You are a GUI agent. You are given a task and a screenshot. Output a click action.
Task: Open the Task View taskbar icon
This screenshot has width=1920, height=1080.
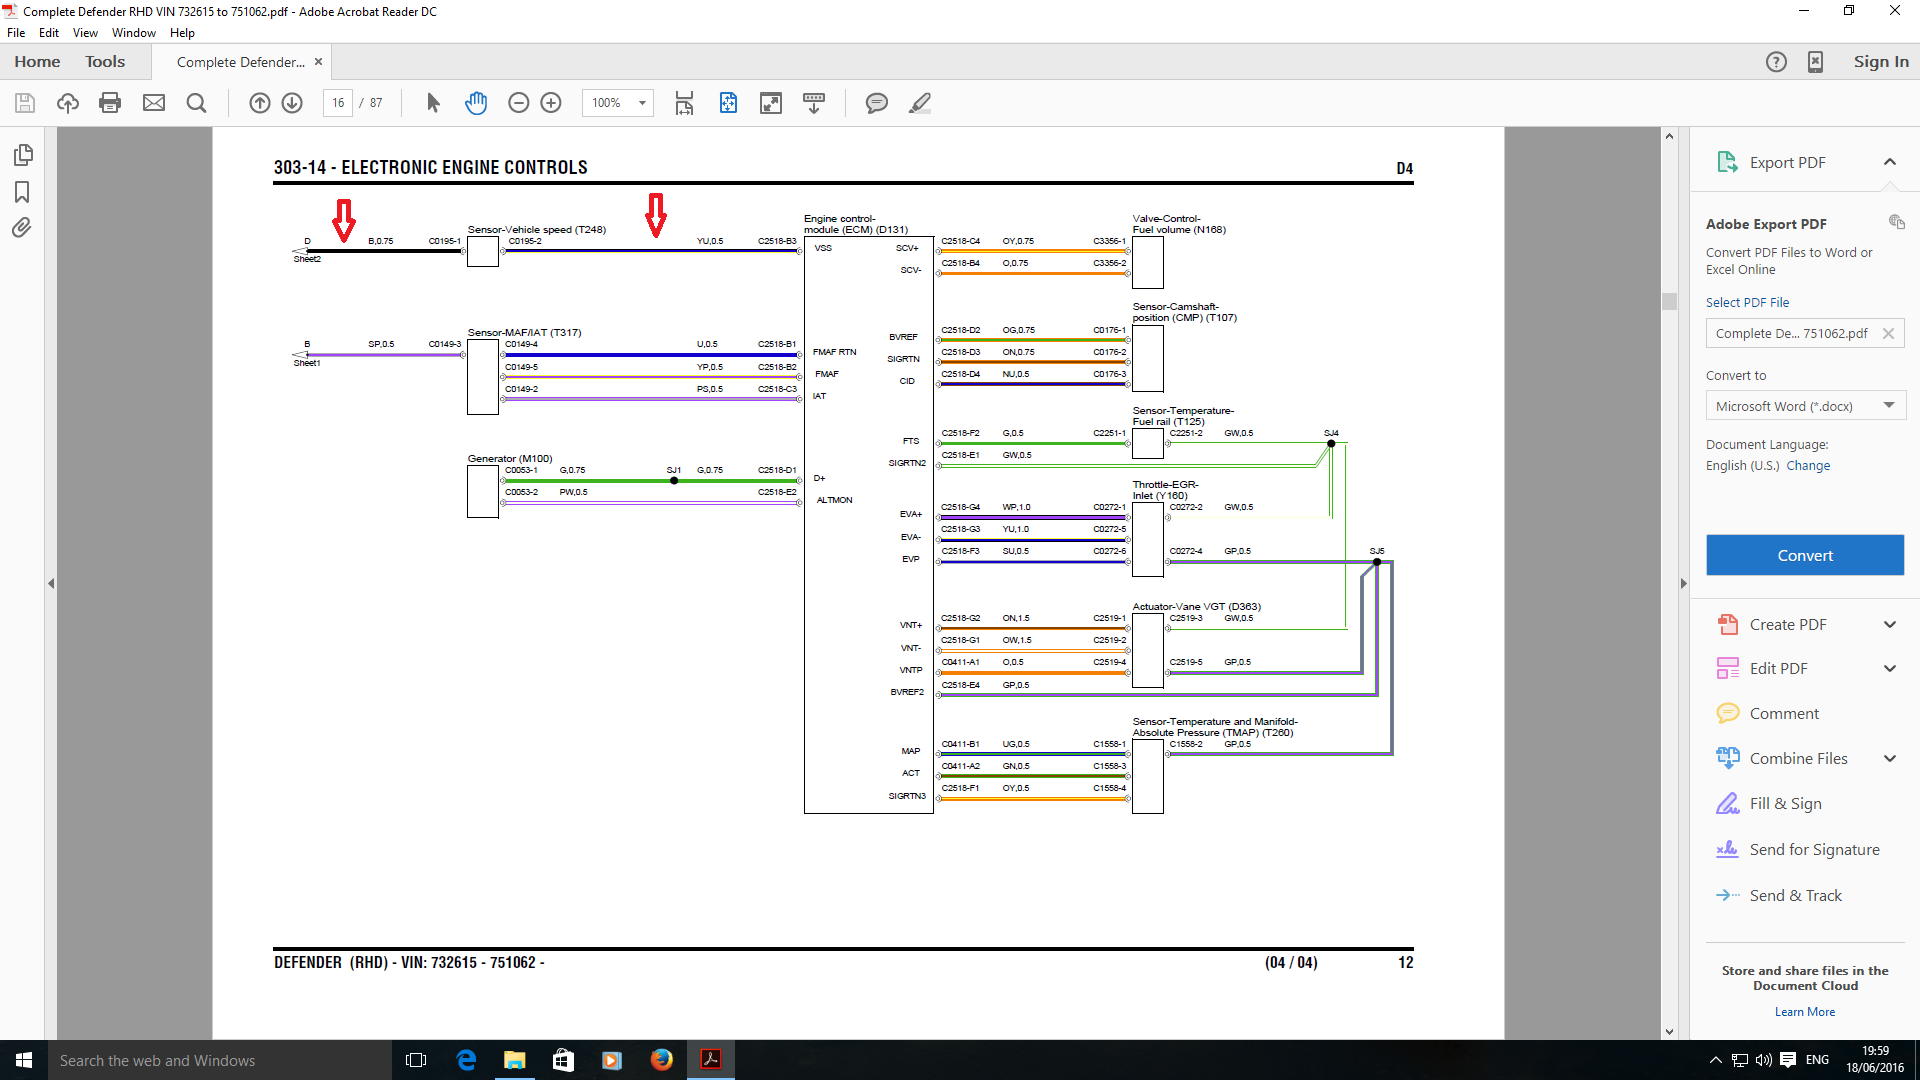[x=416, y=1060]
